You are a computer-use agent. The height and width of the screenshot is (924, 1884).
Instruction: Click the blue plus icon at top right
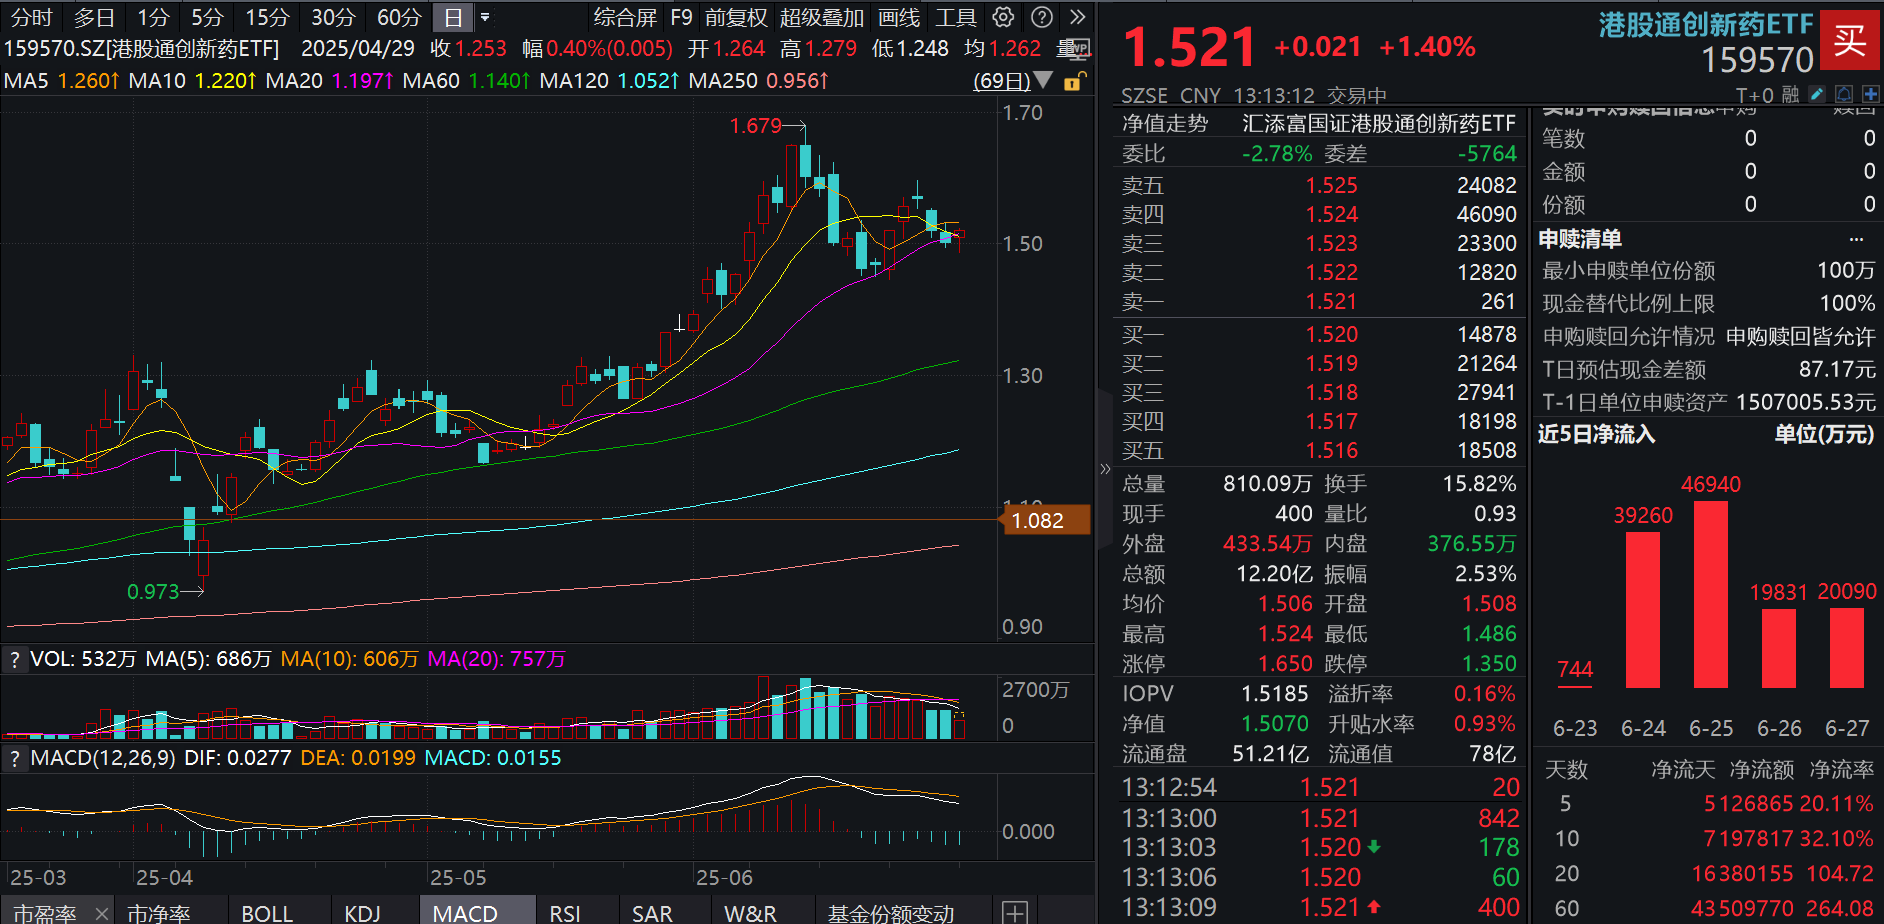point(1871,94)
